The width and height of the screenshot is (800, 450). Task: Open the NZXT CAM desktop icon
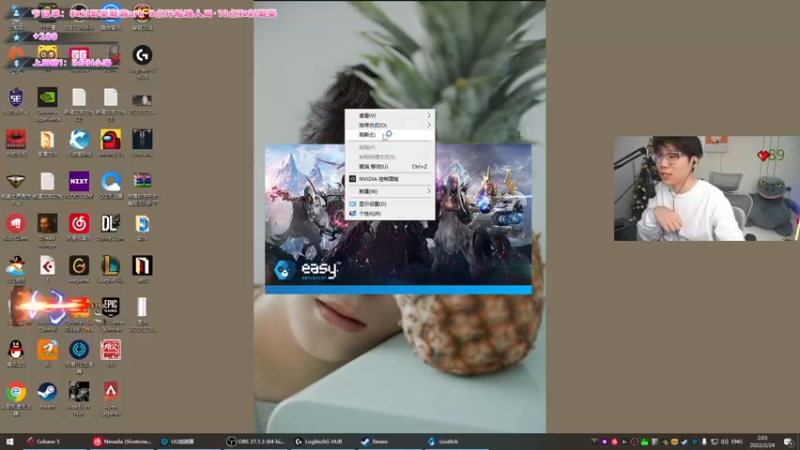coord(79,185)
